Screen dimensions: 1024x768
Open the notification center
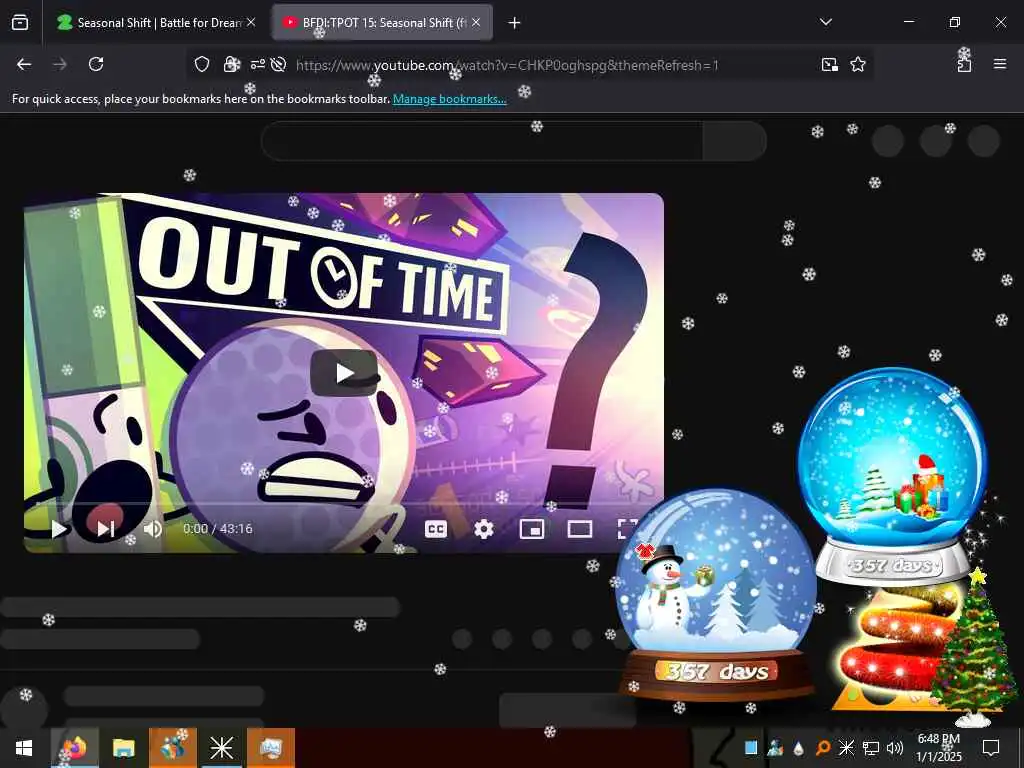click(991, 748)
